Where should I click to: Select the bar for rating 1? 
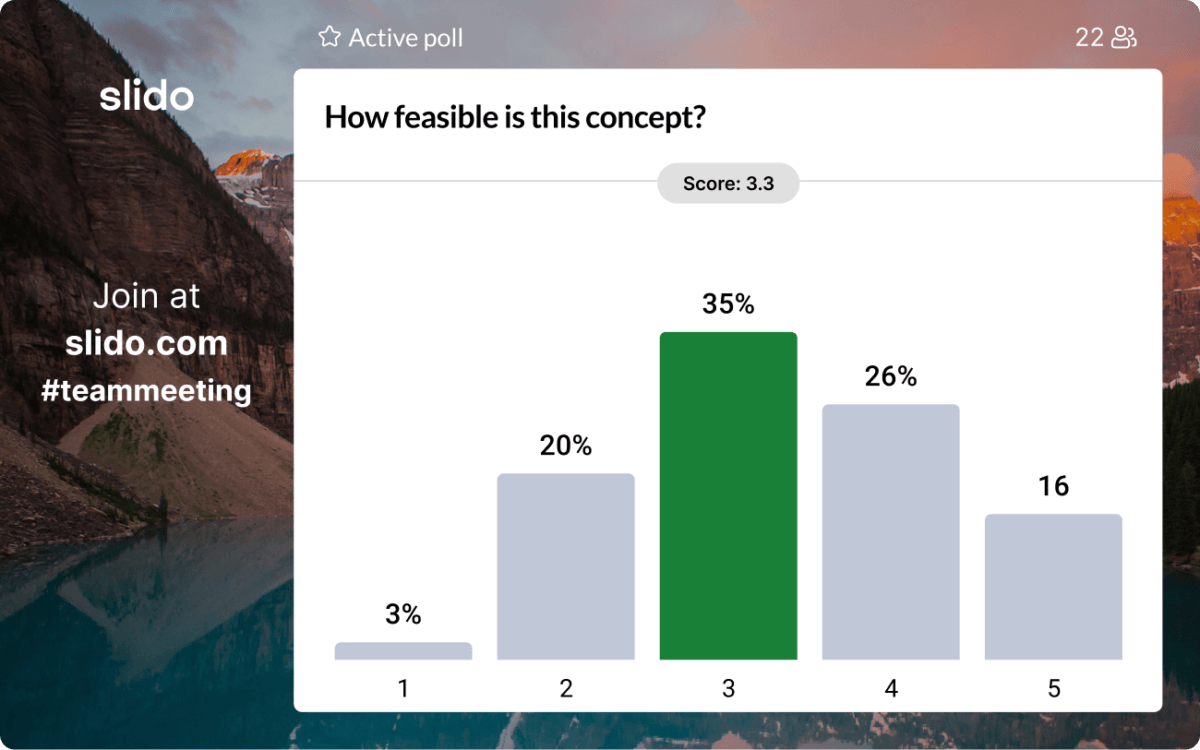403,651
